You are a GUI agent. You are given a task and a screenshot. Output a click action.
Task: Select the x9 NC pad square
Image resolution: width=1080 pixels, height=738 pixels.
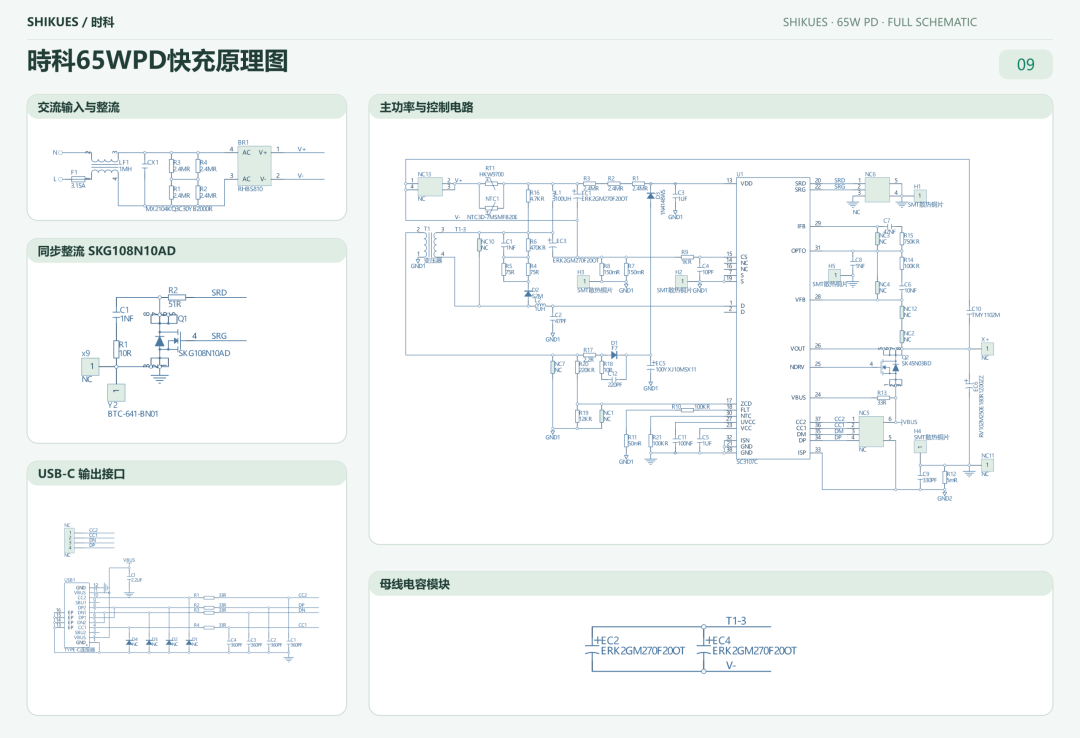point(92,367)
